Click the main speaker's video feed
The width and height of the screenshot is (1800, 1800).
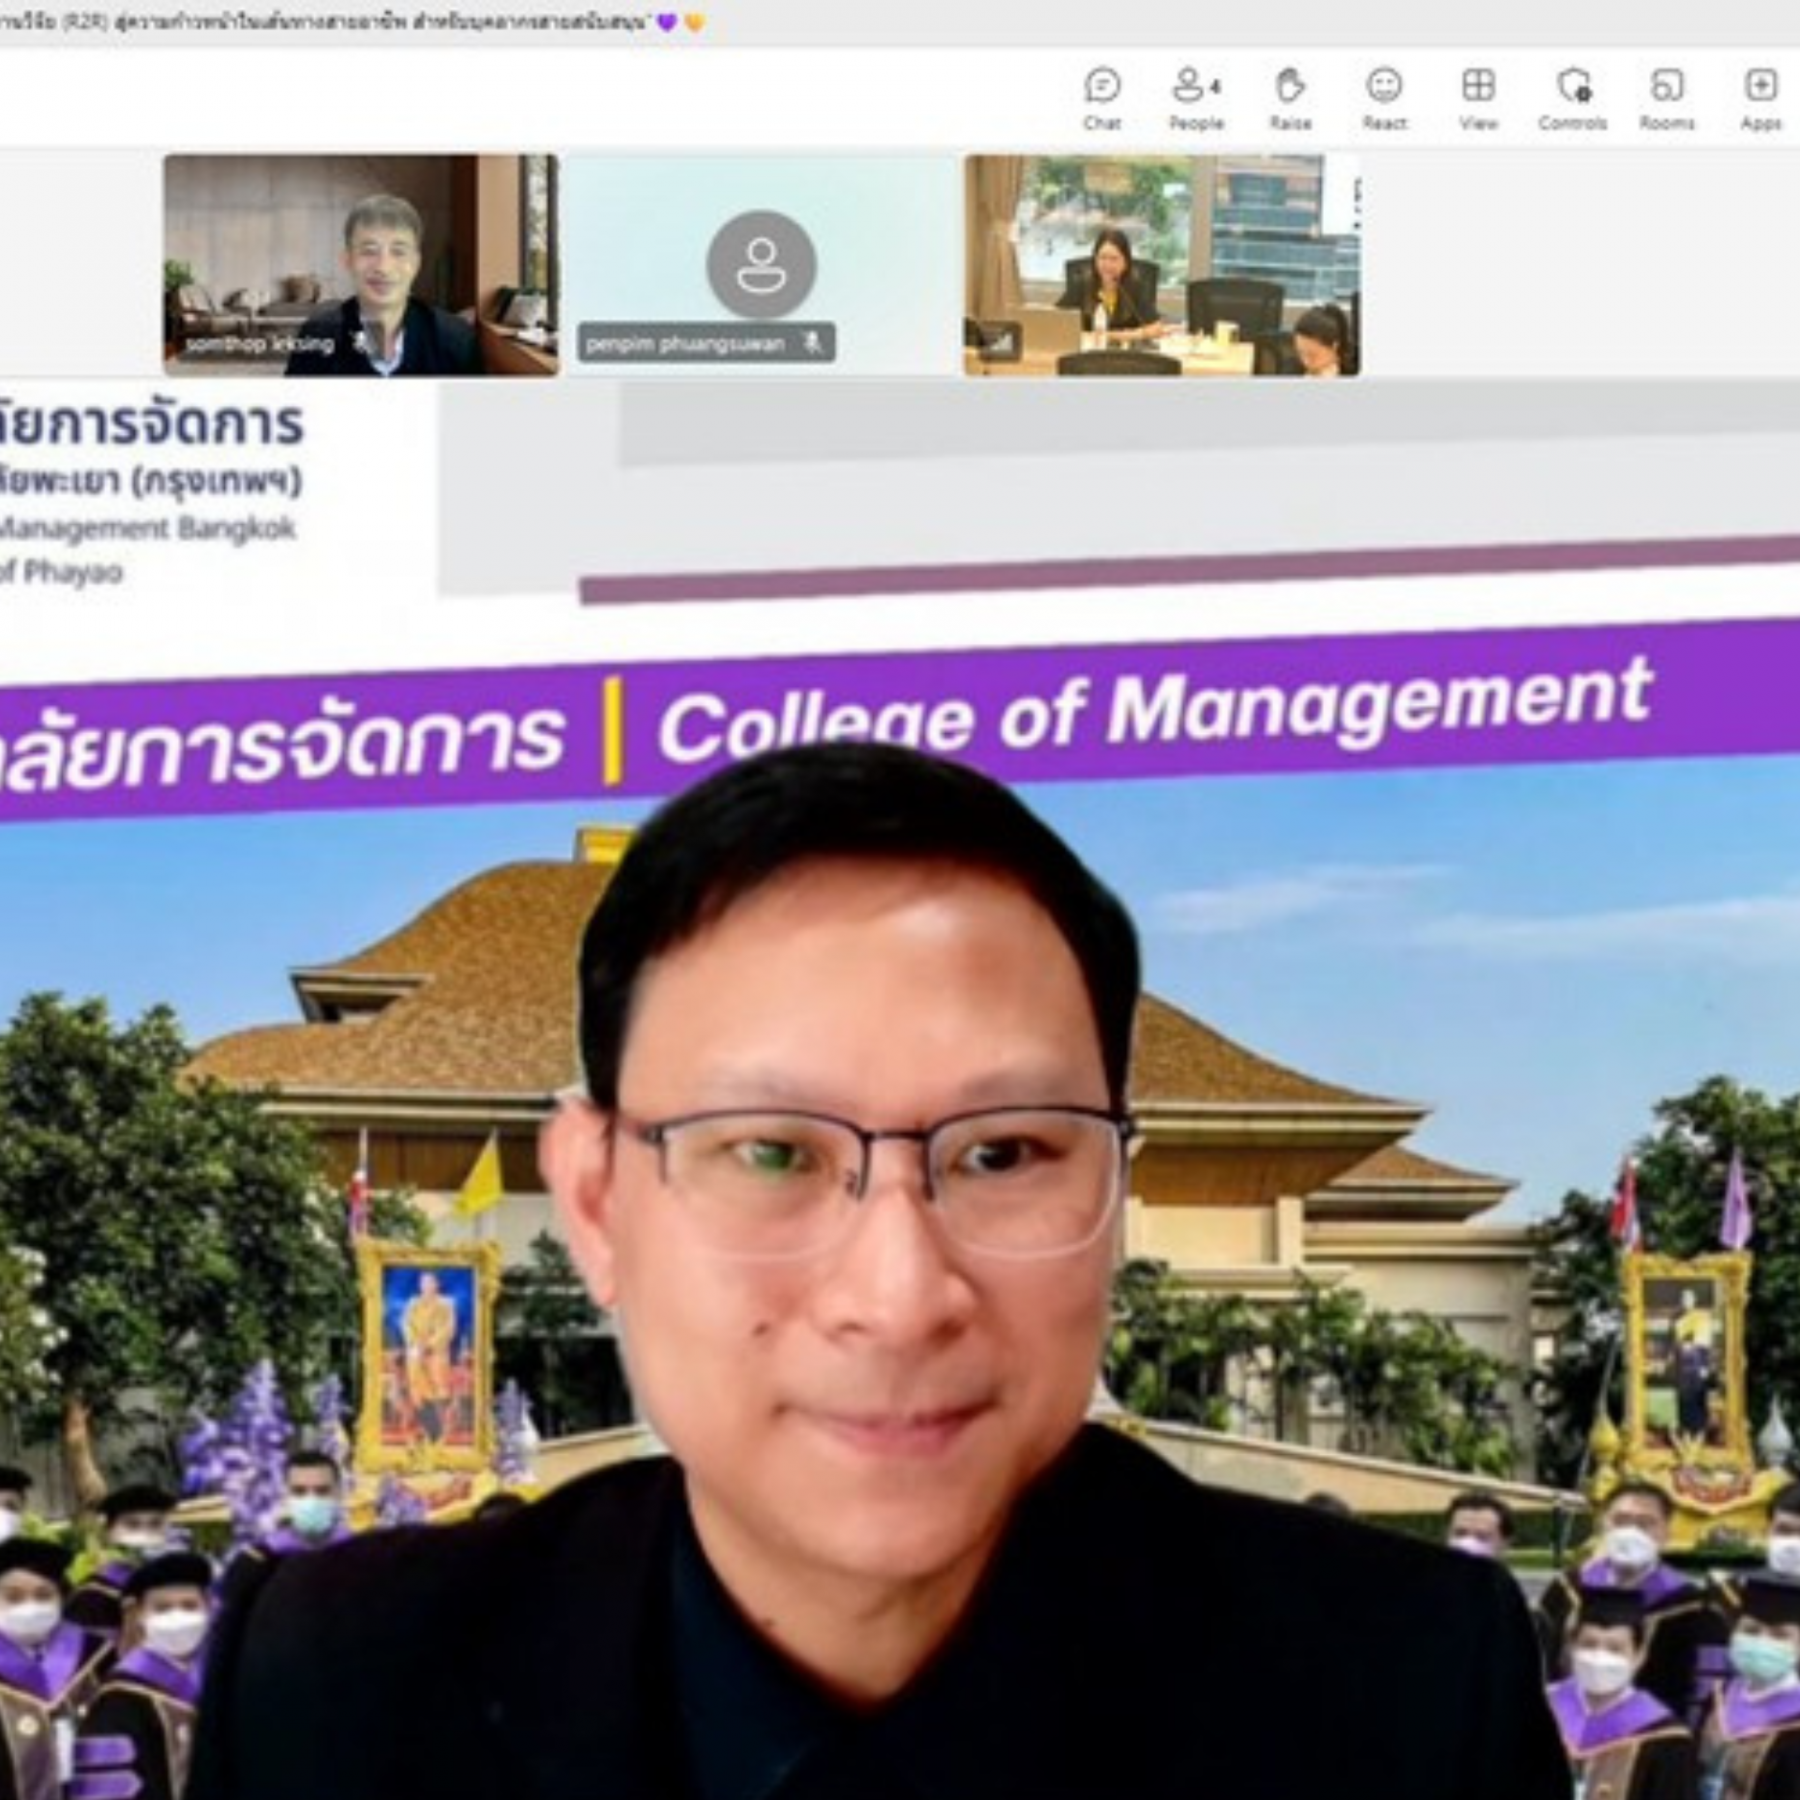tap(900, 1090)
